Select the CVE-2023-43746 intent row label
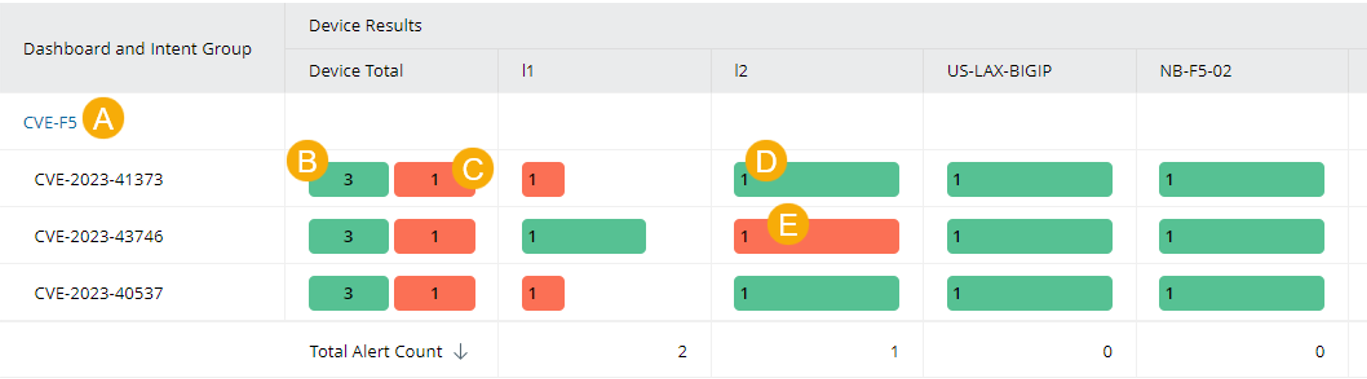Viewport: 1367px width, 379px height. (98, 237)
